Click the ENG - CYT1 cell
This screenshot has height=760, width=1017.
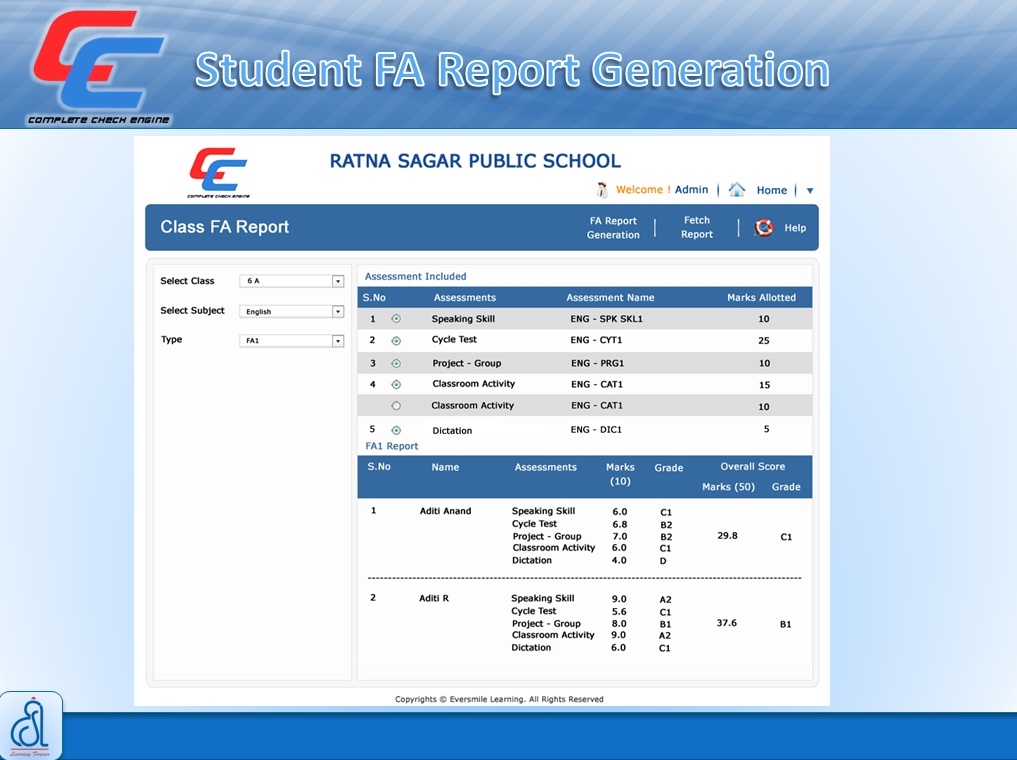[596, 340]
